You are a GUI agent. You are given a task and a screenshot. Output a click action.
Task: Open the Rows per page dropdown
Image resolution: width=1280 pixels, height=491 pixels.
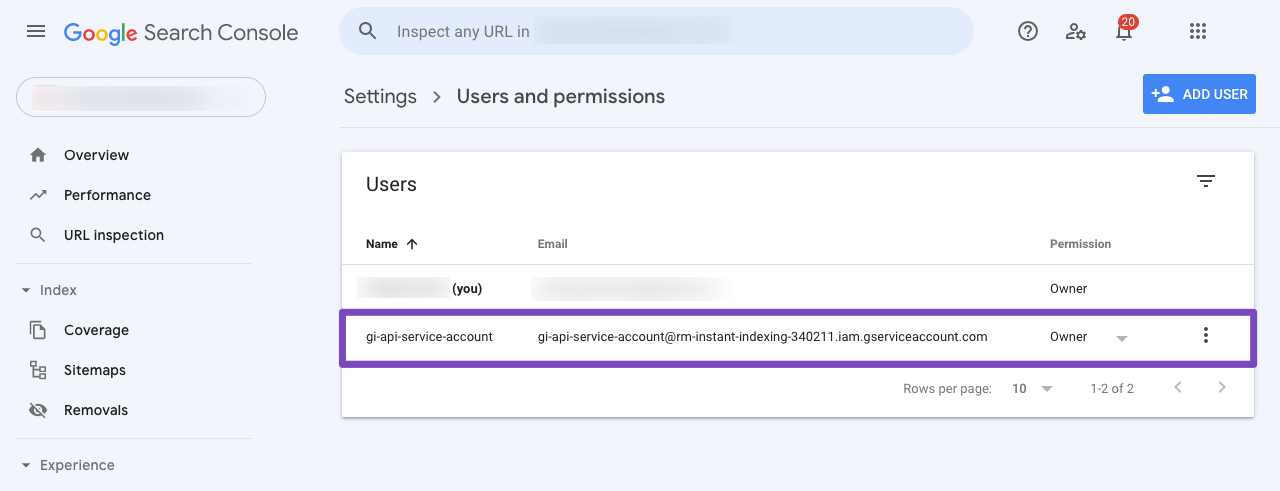click(1033, 389)
